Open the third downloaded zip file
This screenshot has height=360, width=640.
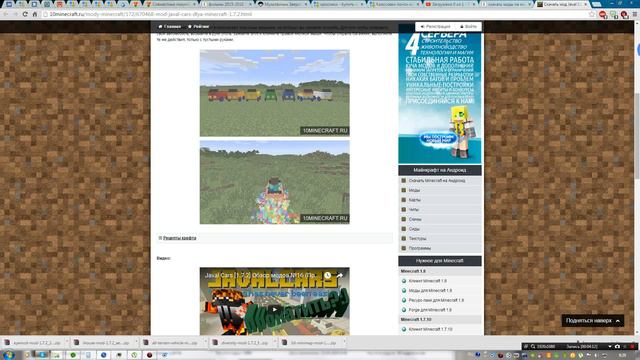(x=171, y=343)
